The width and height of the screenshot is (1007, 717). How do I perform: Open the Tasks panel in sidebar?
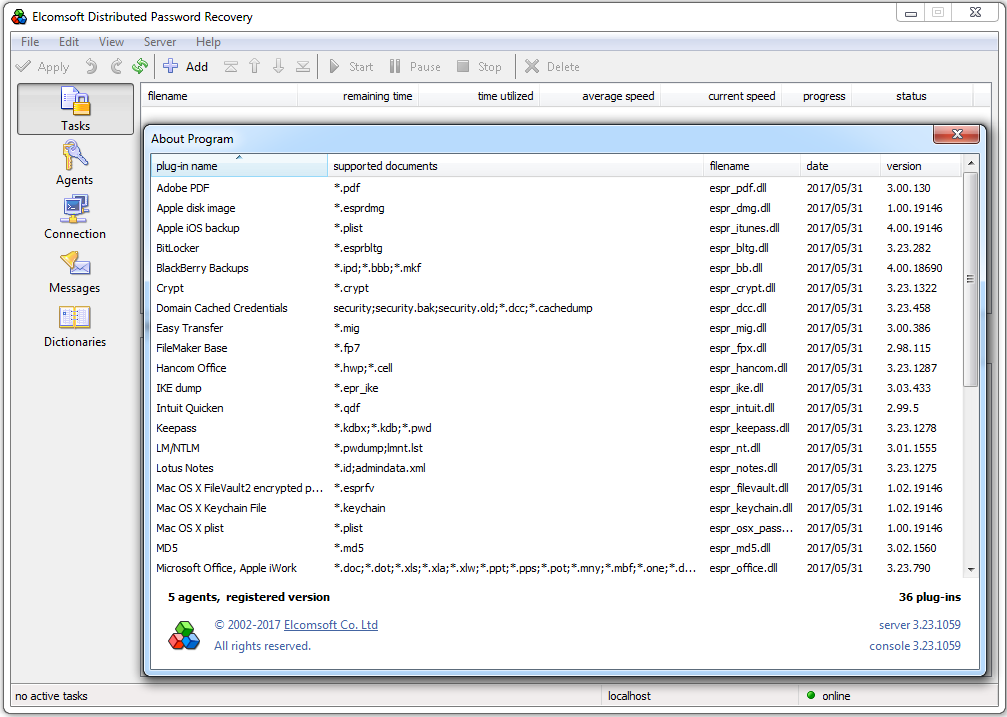pyautogui.click(x=75, y=109)
